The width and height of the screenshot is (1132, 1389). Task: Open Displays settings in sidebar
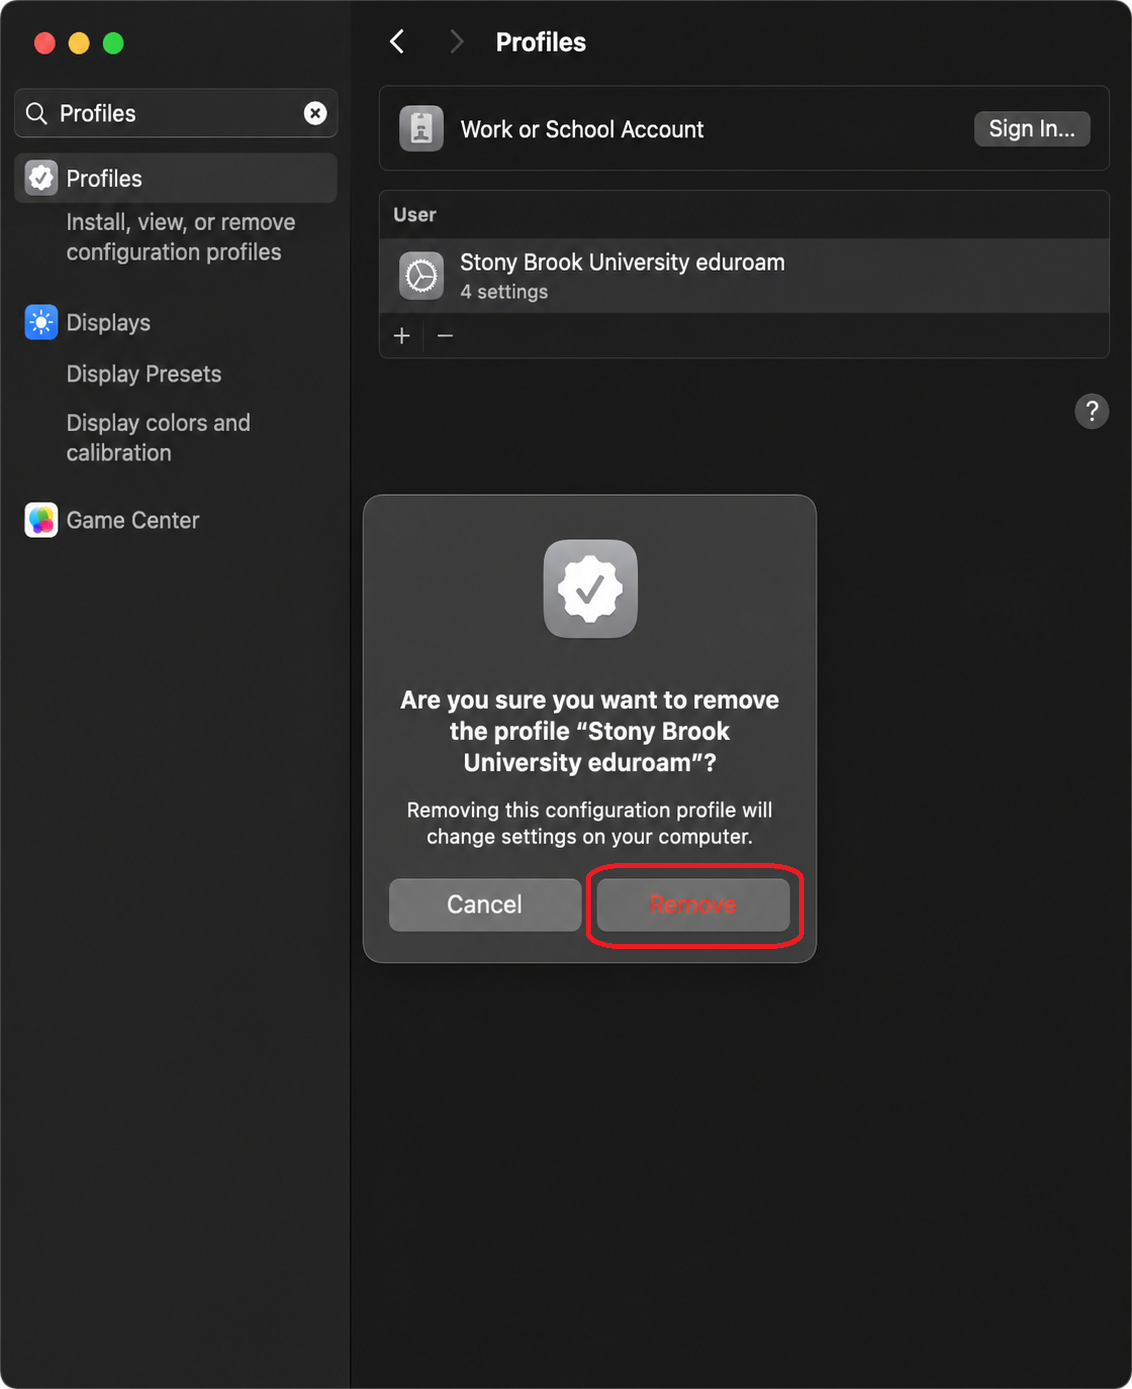(108, 323)
